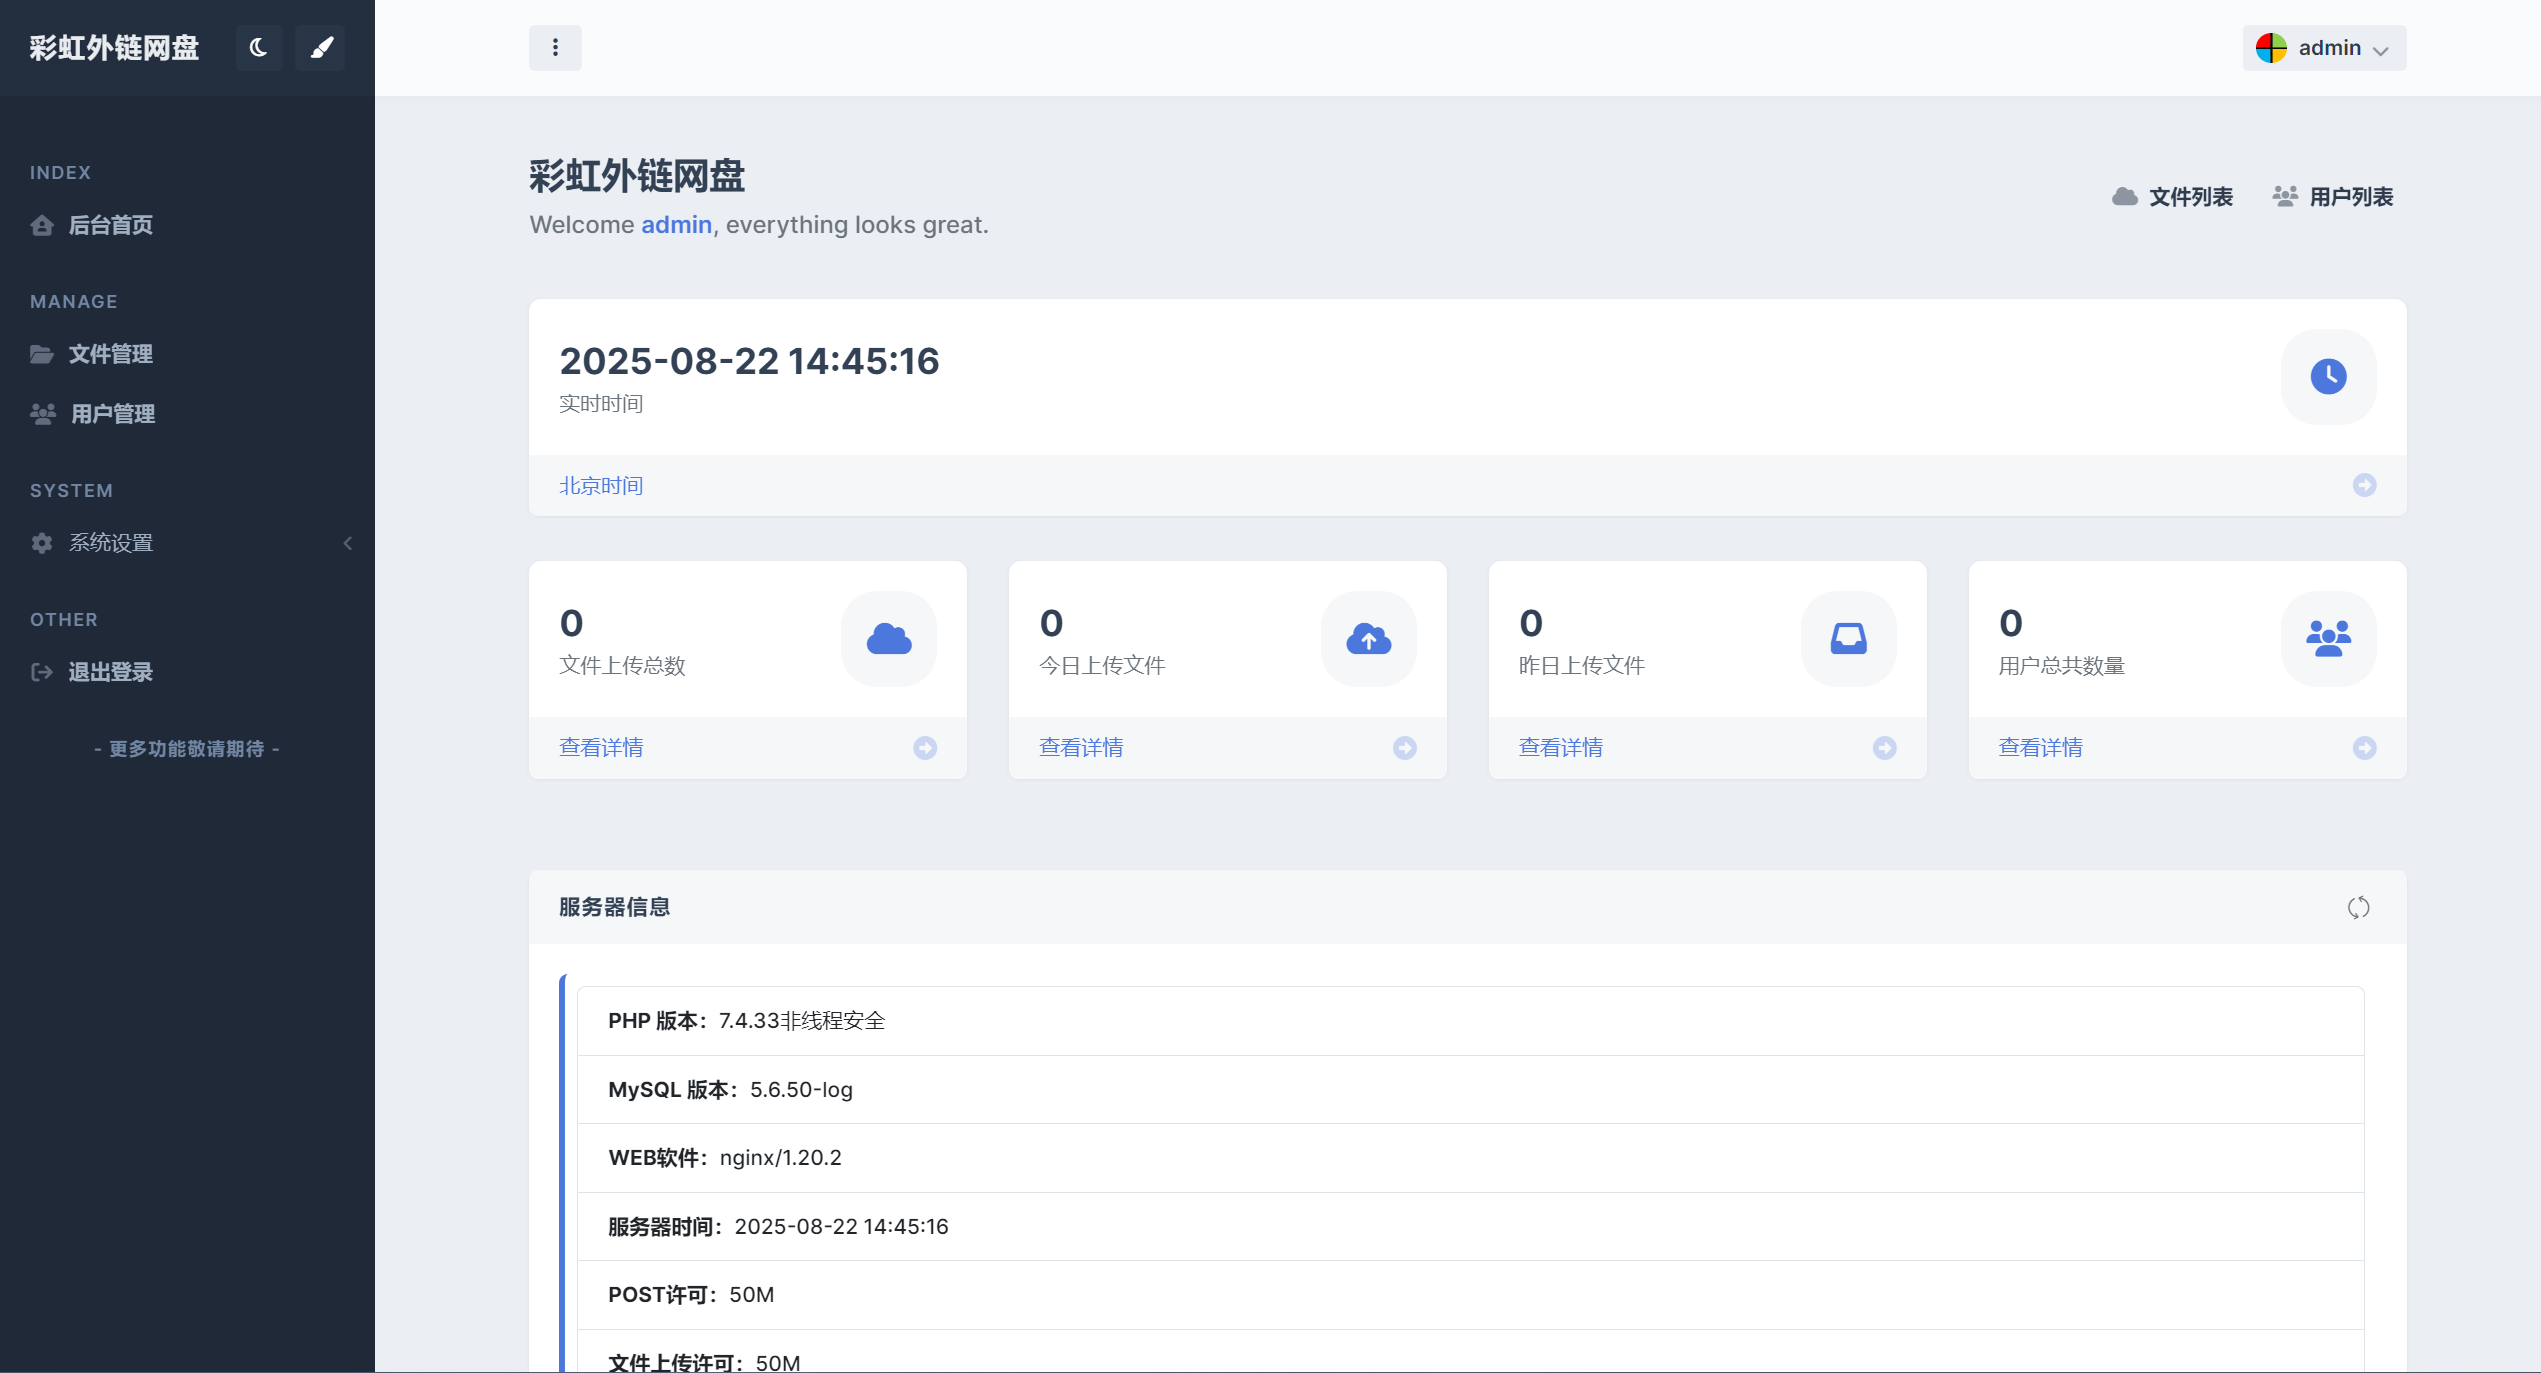
Task: Click the blue clock icon
Action: pyautogui.click(x=2328, y=377)
